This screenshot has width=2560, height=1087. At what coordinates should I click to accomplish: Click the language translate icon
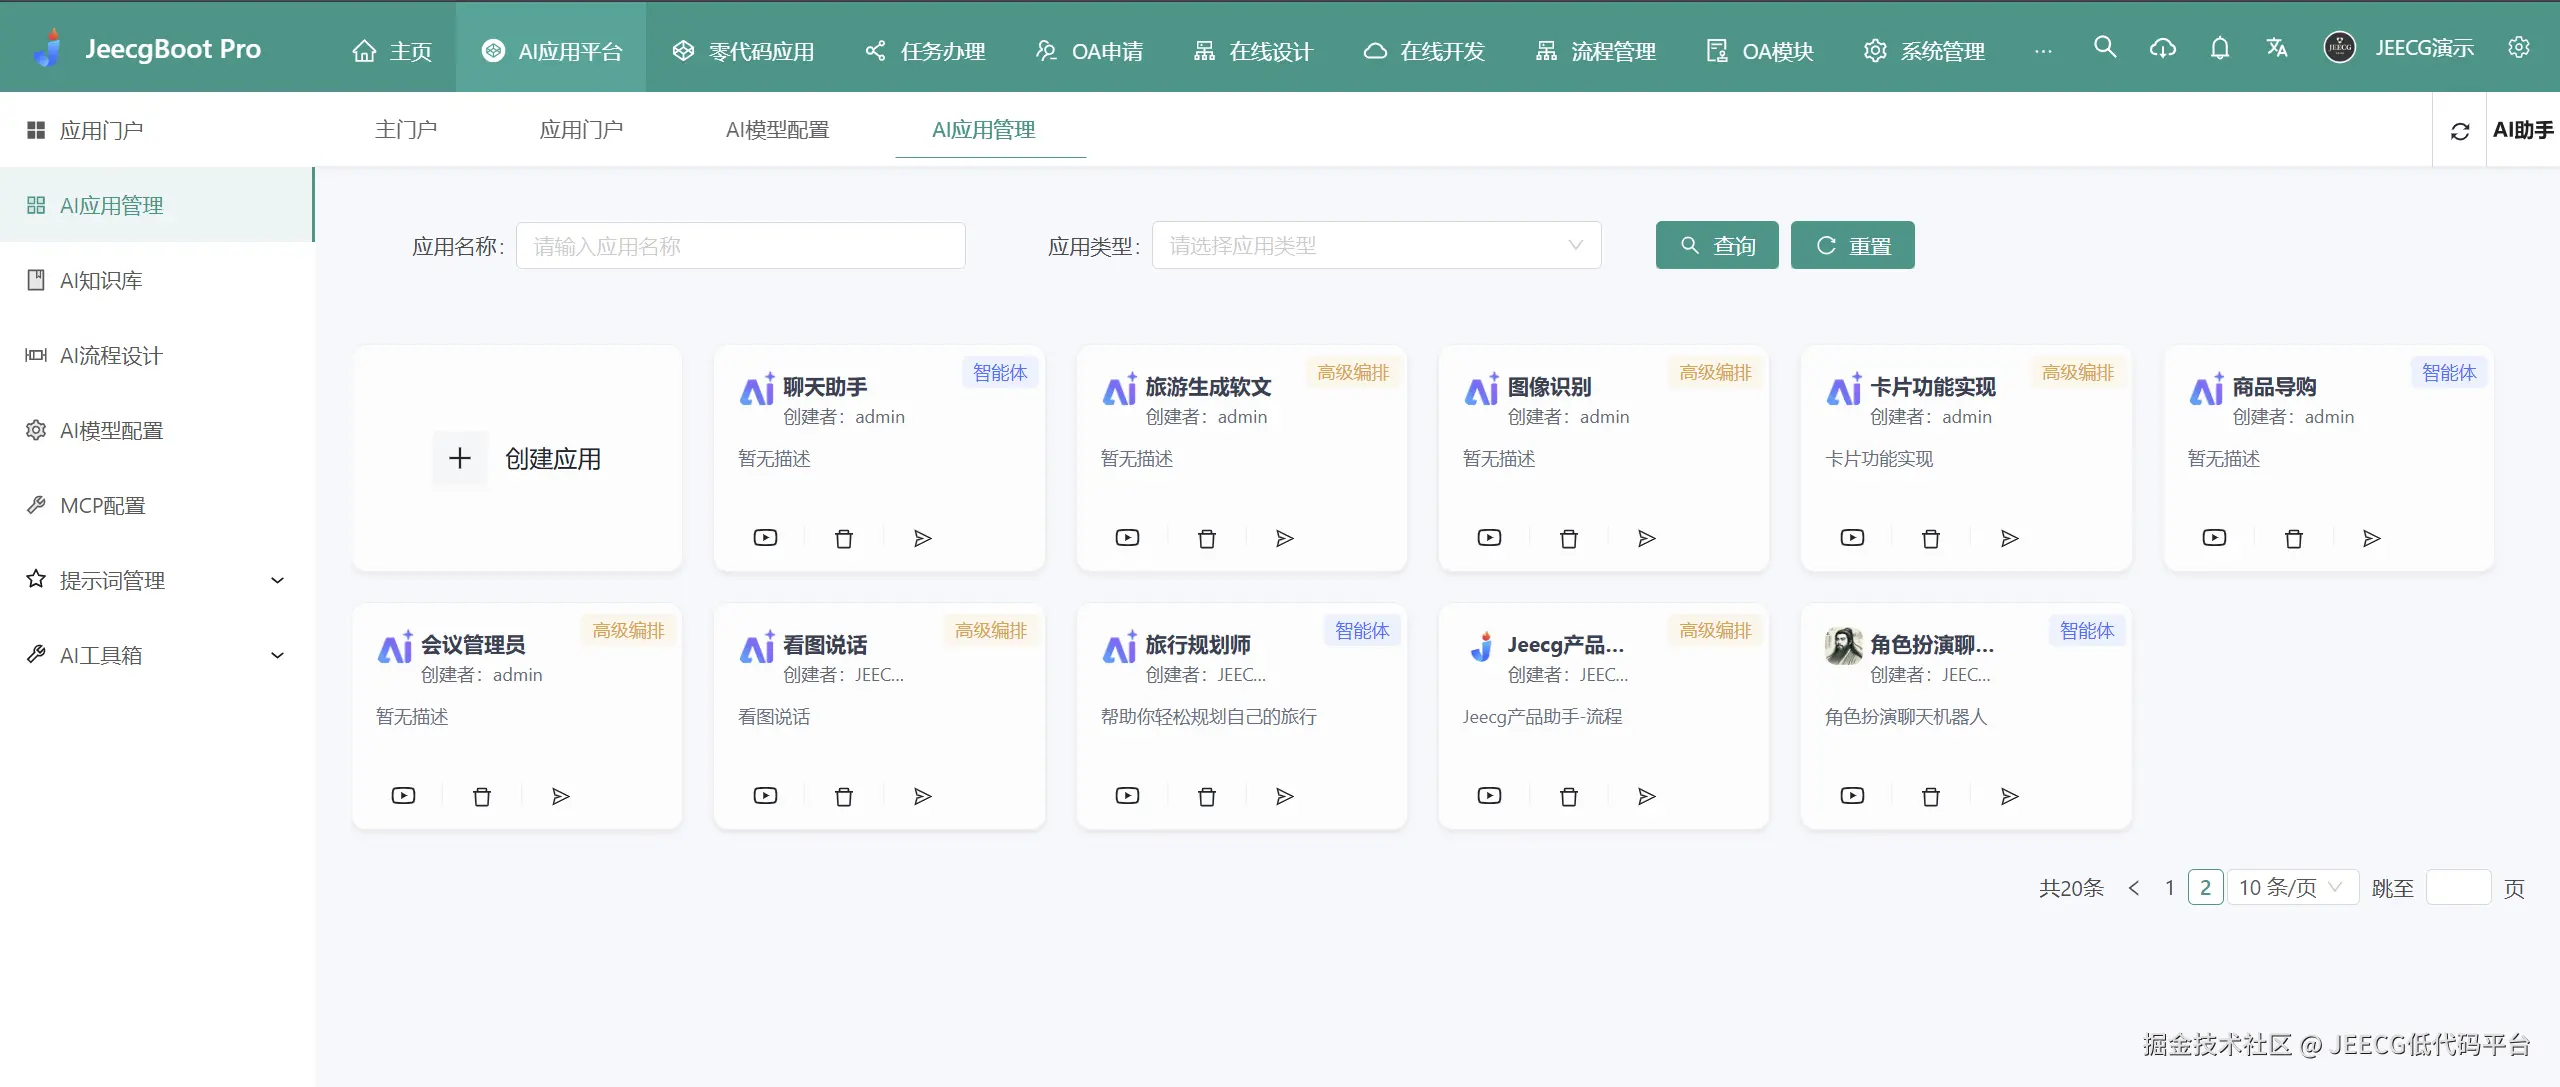[2277, 48]
